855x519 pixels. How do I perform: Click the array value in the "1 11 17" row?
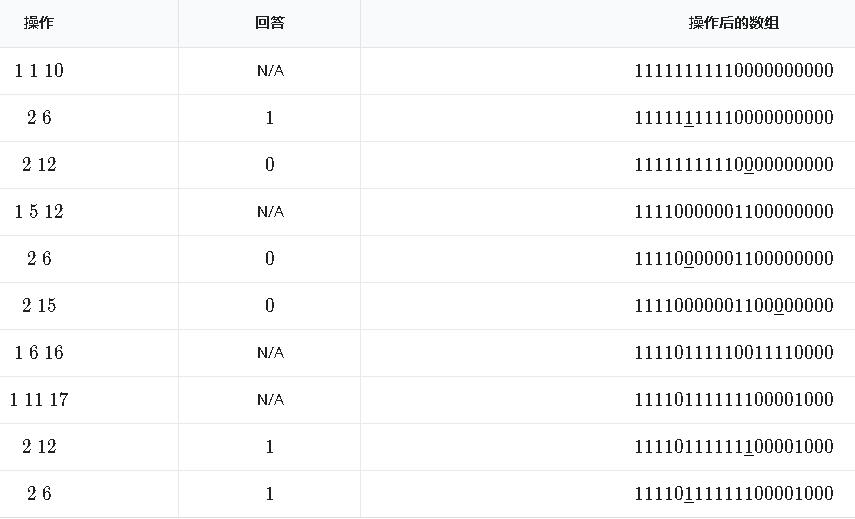(x=733, y=400)
